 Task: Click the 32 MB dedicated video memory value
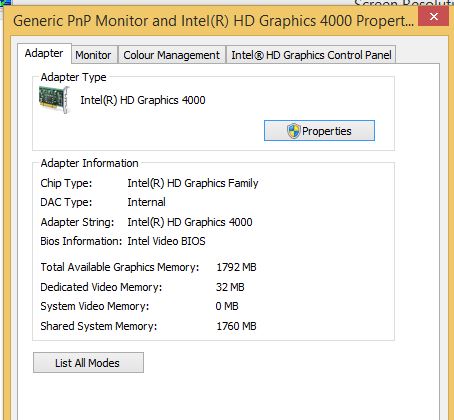pos(230,287)
